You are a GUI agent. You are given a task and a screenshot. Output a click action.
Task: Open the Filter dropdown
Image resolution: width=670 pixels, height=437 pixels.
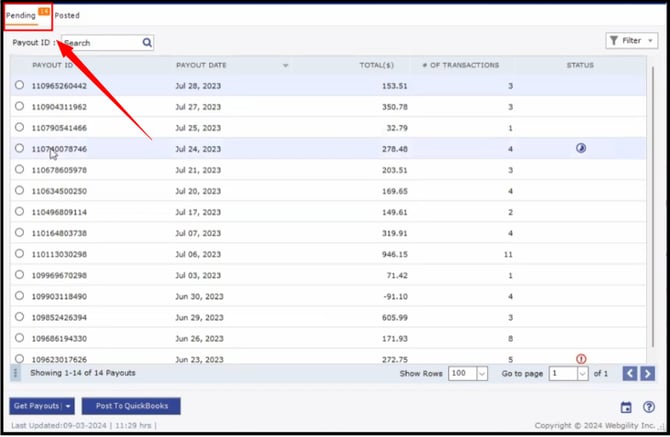pos(630,41)
